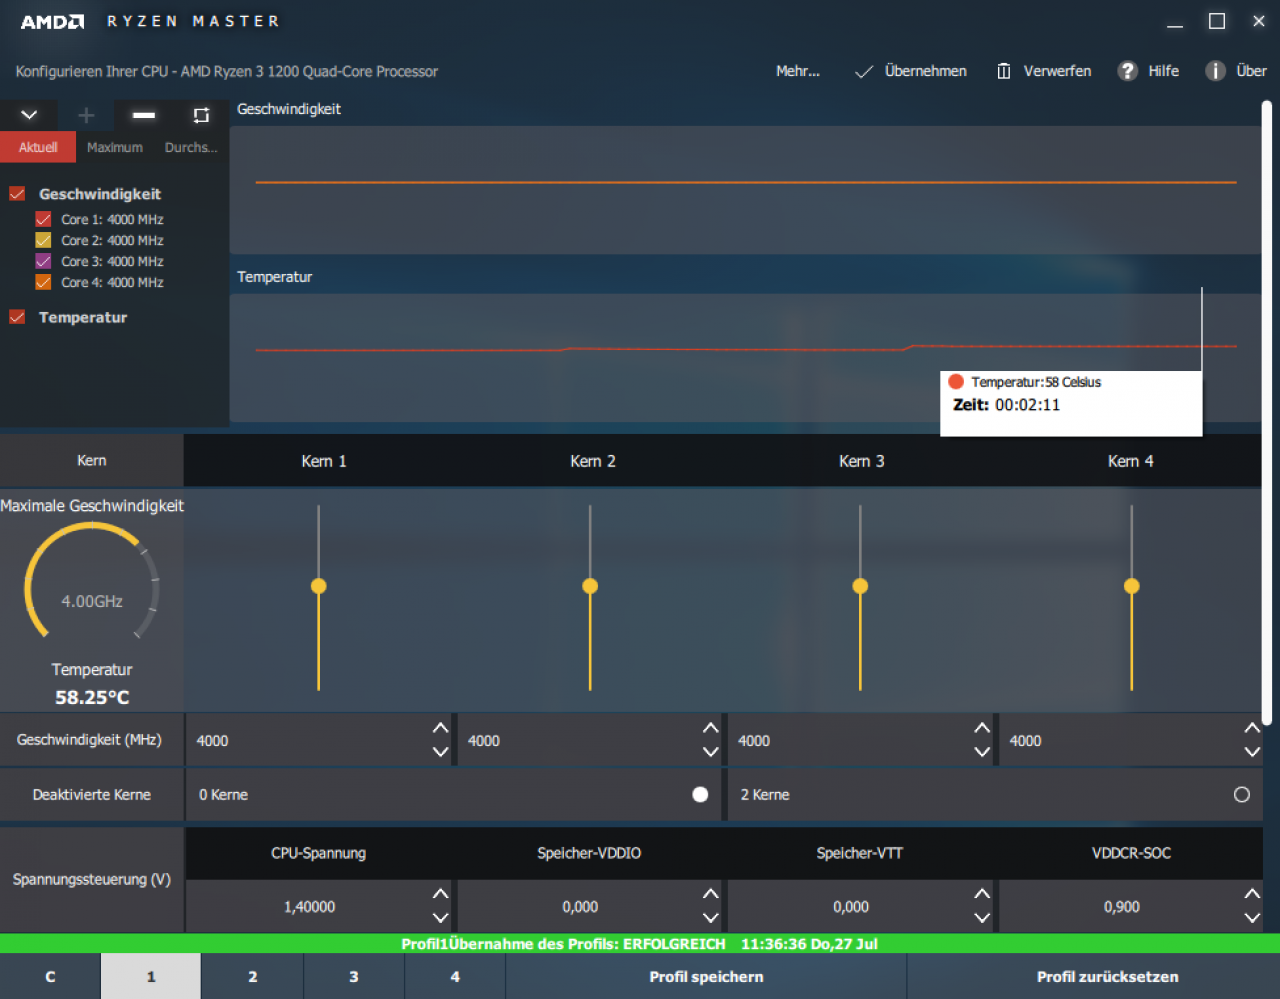This screenshot has height=999, width=1280.
Task: Decrease Kern 2 speed with down arrow
Action: pyautogui.click(x=711, y=752)
